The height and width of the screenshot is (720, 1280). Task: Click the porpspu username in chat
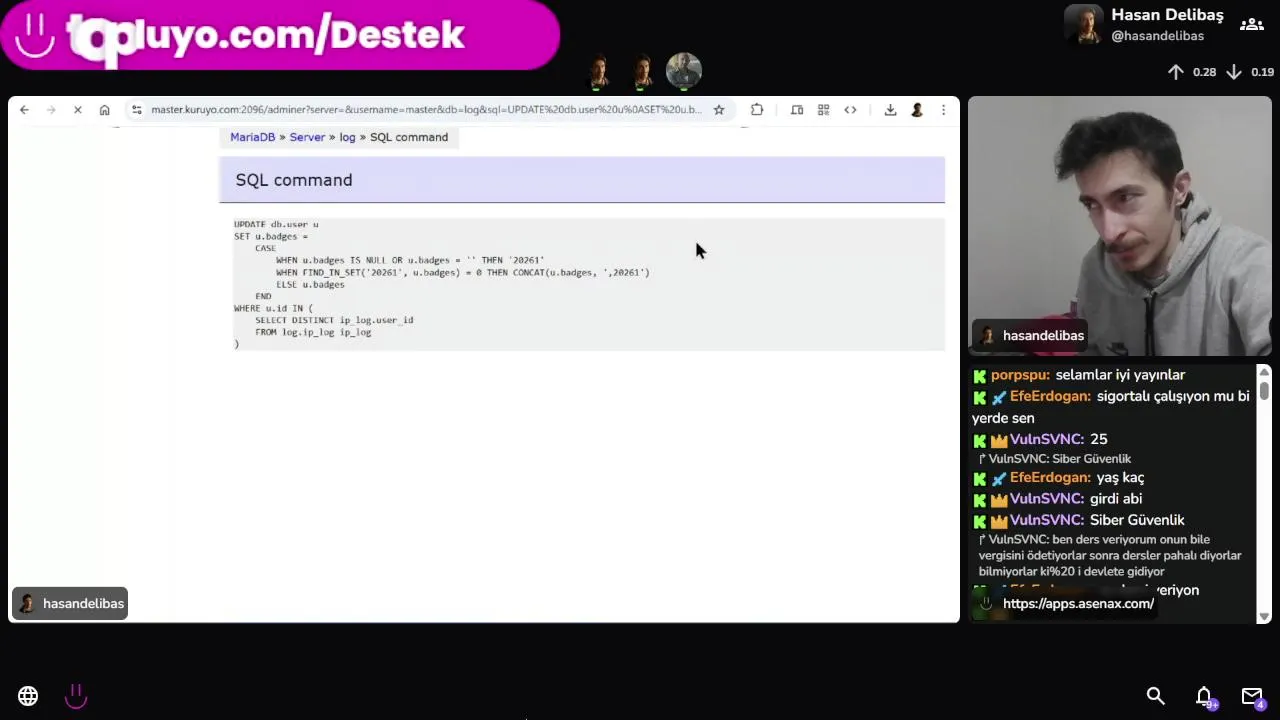1020,375
